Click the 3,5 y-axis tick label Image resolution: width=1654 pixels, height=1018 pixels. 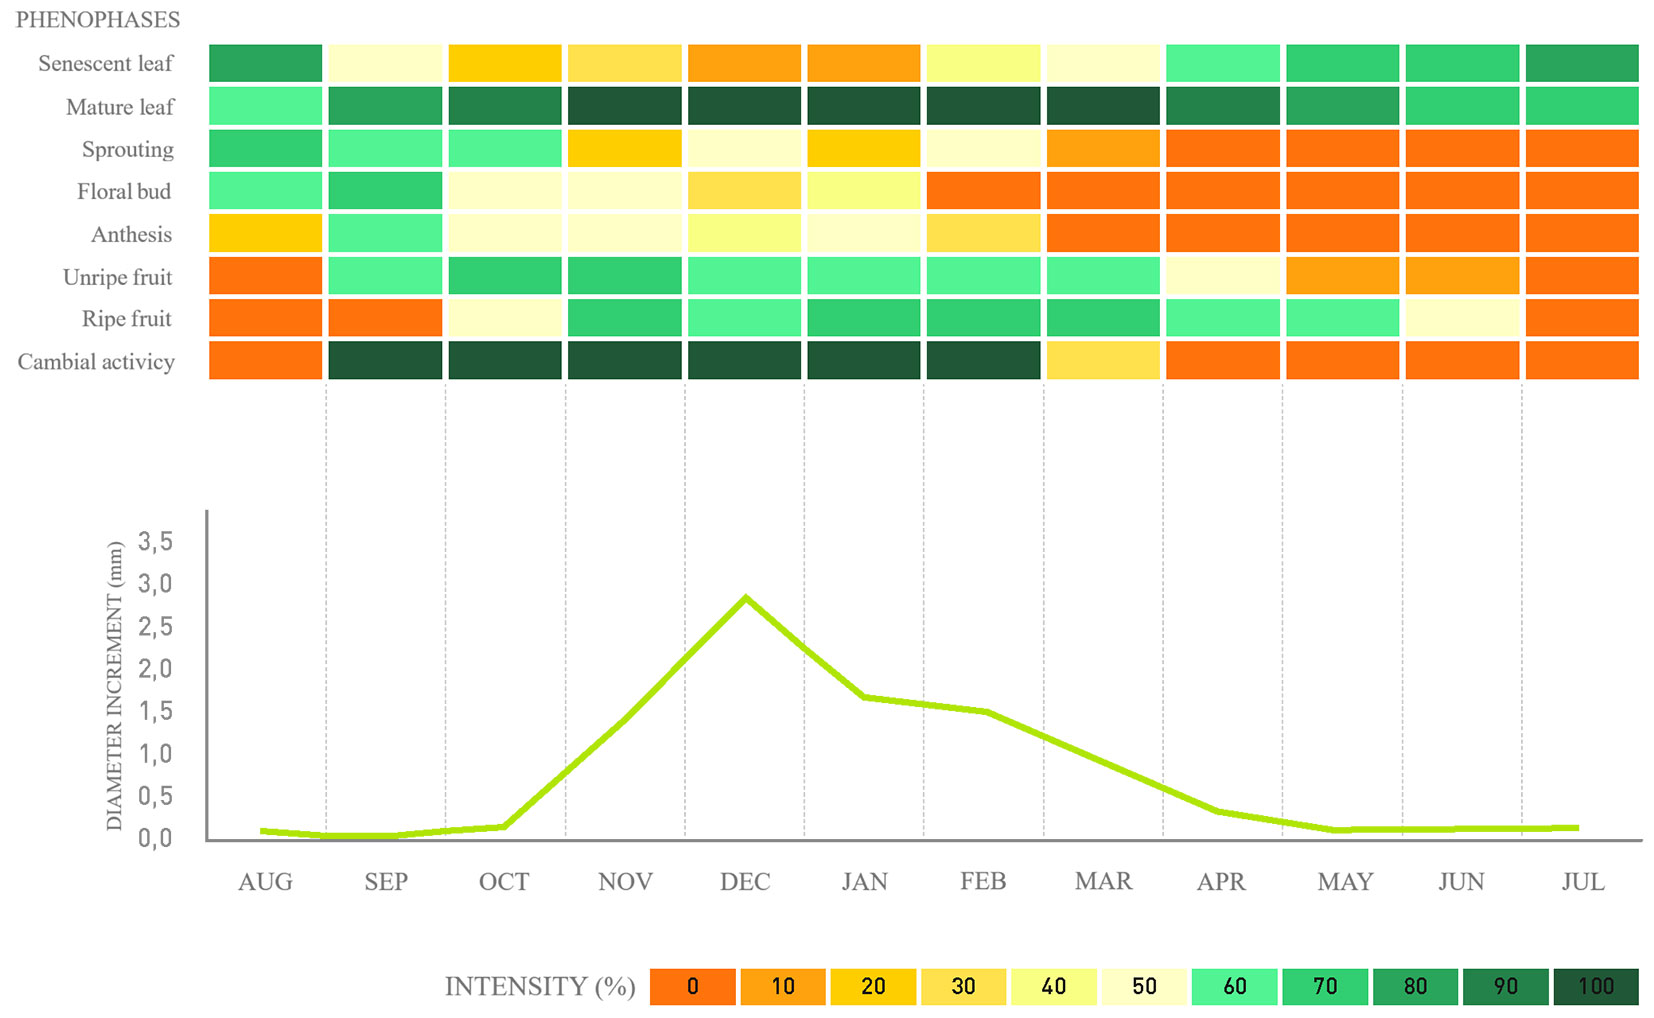(x=155, y=542)
